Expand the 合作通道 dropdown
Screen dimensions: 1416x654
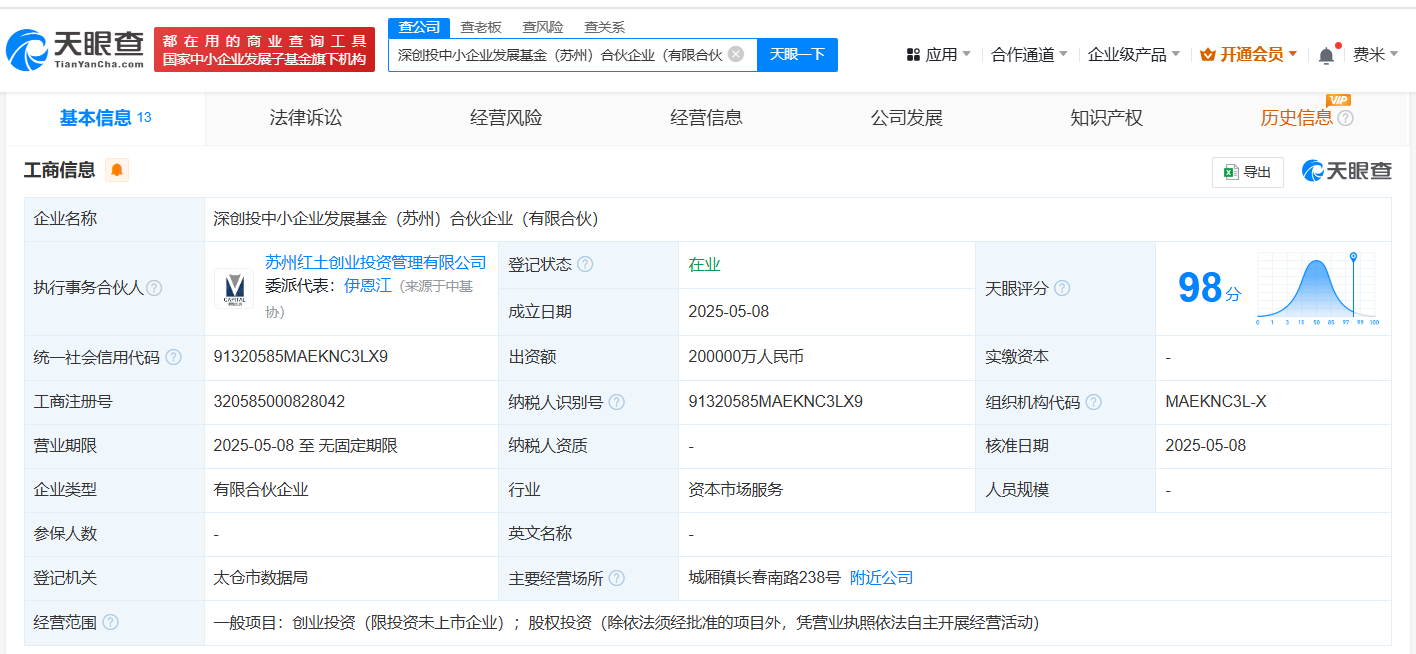click(1029, 54)
